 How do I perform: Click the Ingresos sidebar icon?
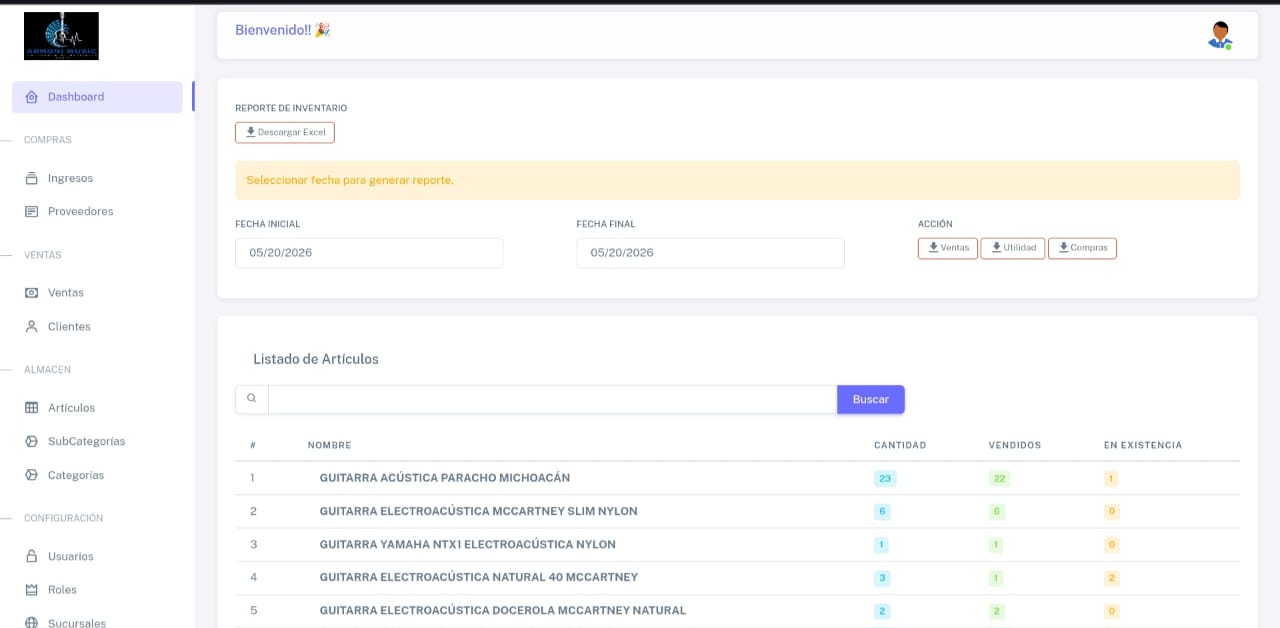coord(31,178)
